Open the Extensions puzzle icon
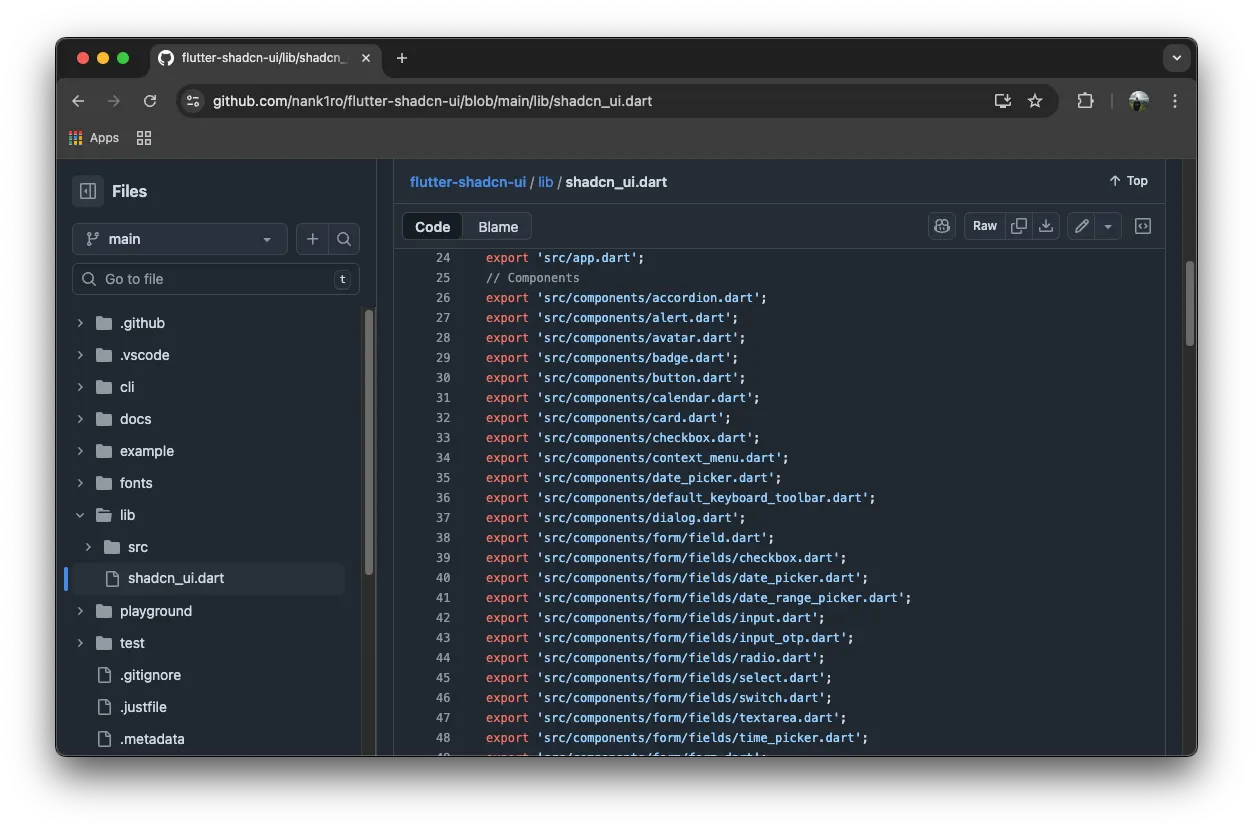Viewport: 1253px width, 830px height. [x=1085, y=101]
